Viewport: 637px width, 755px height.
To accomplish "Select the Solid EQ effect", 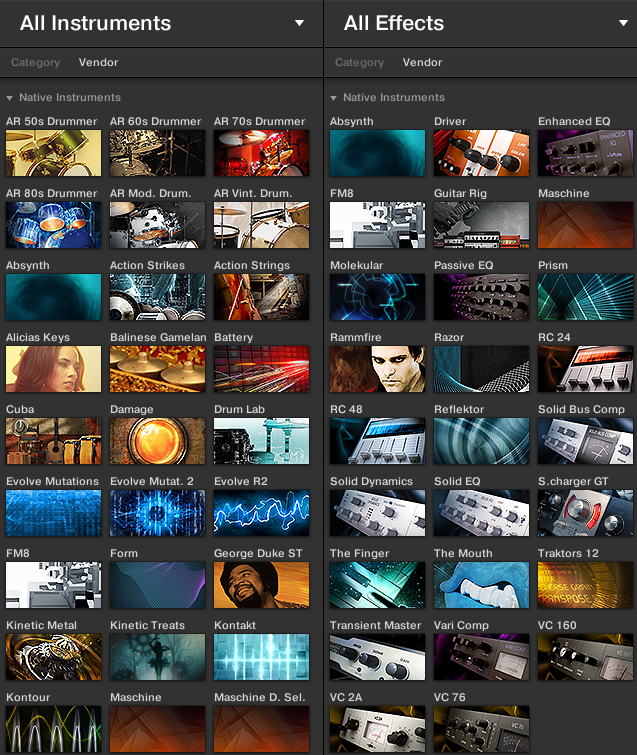I will click(x=481, y=513).
